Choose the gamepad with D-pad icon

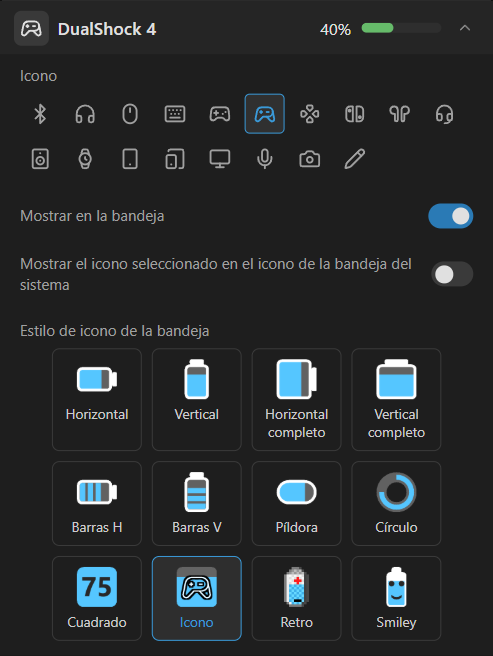pos(220,114)
